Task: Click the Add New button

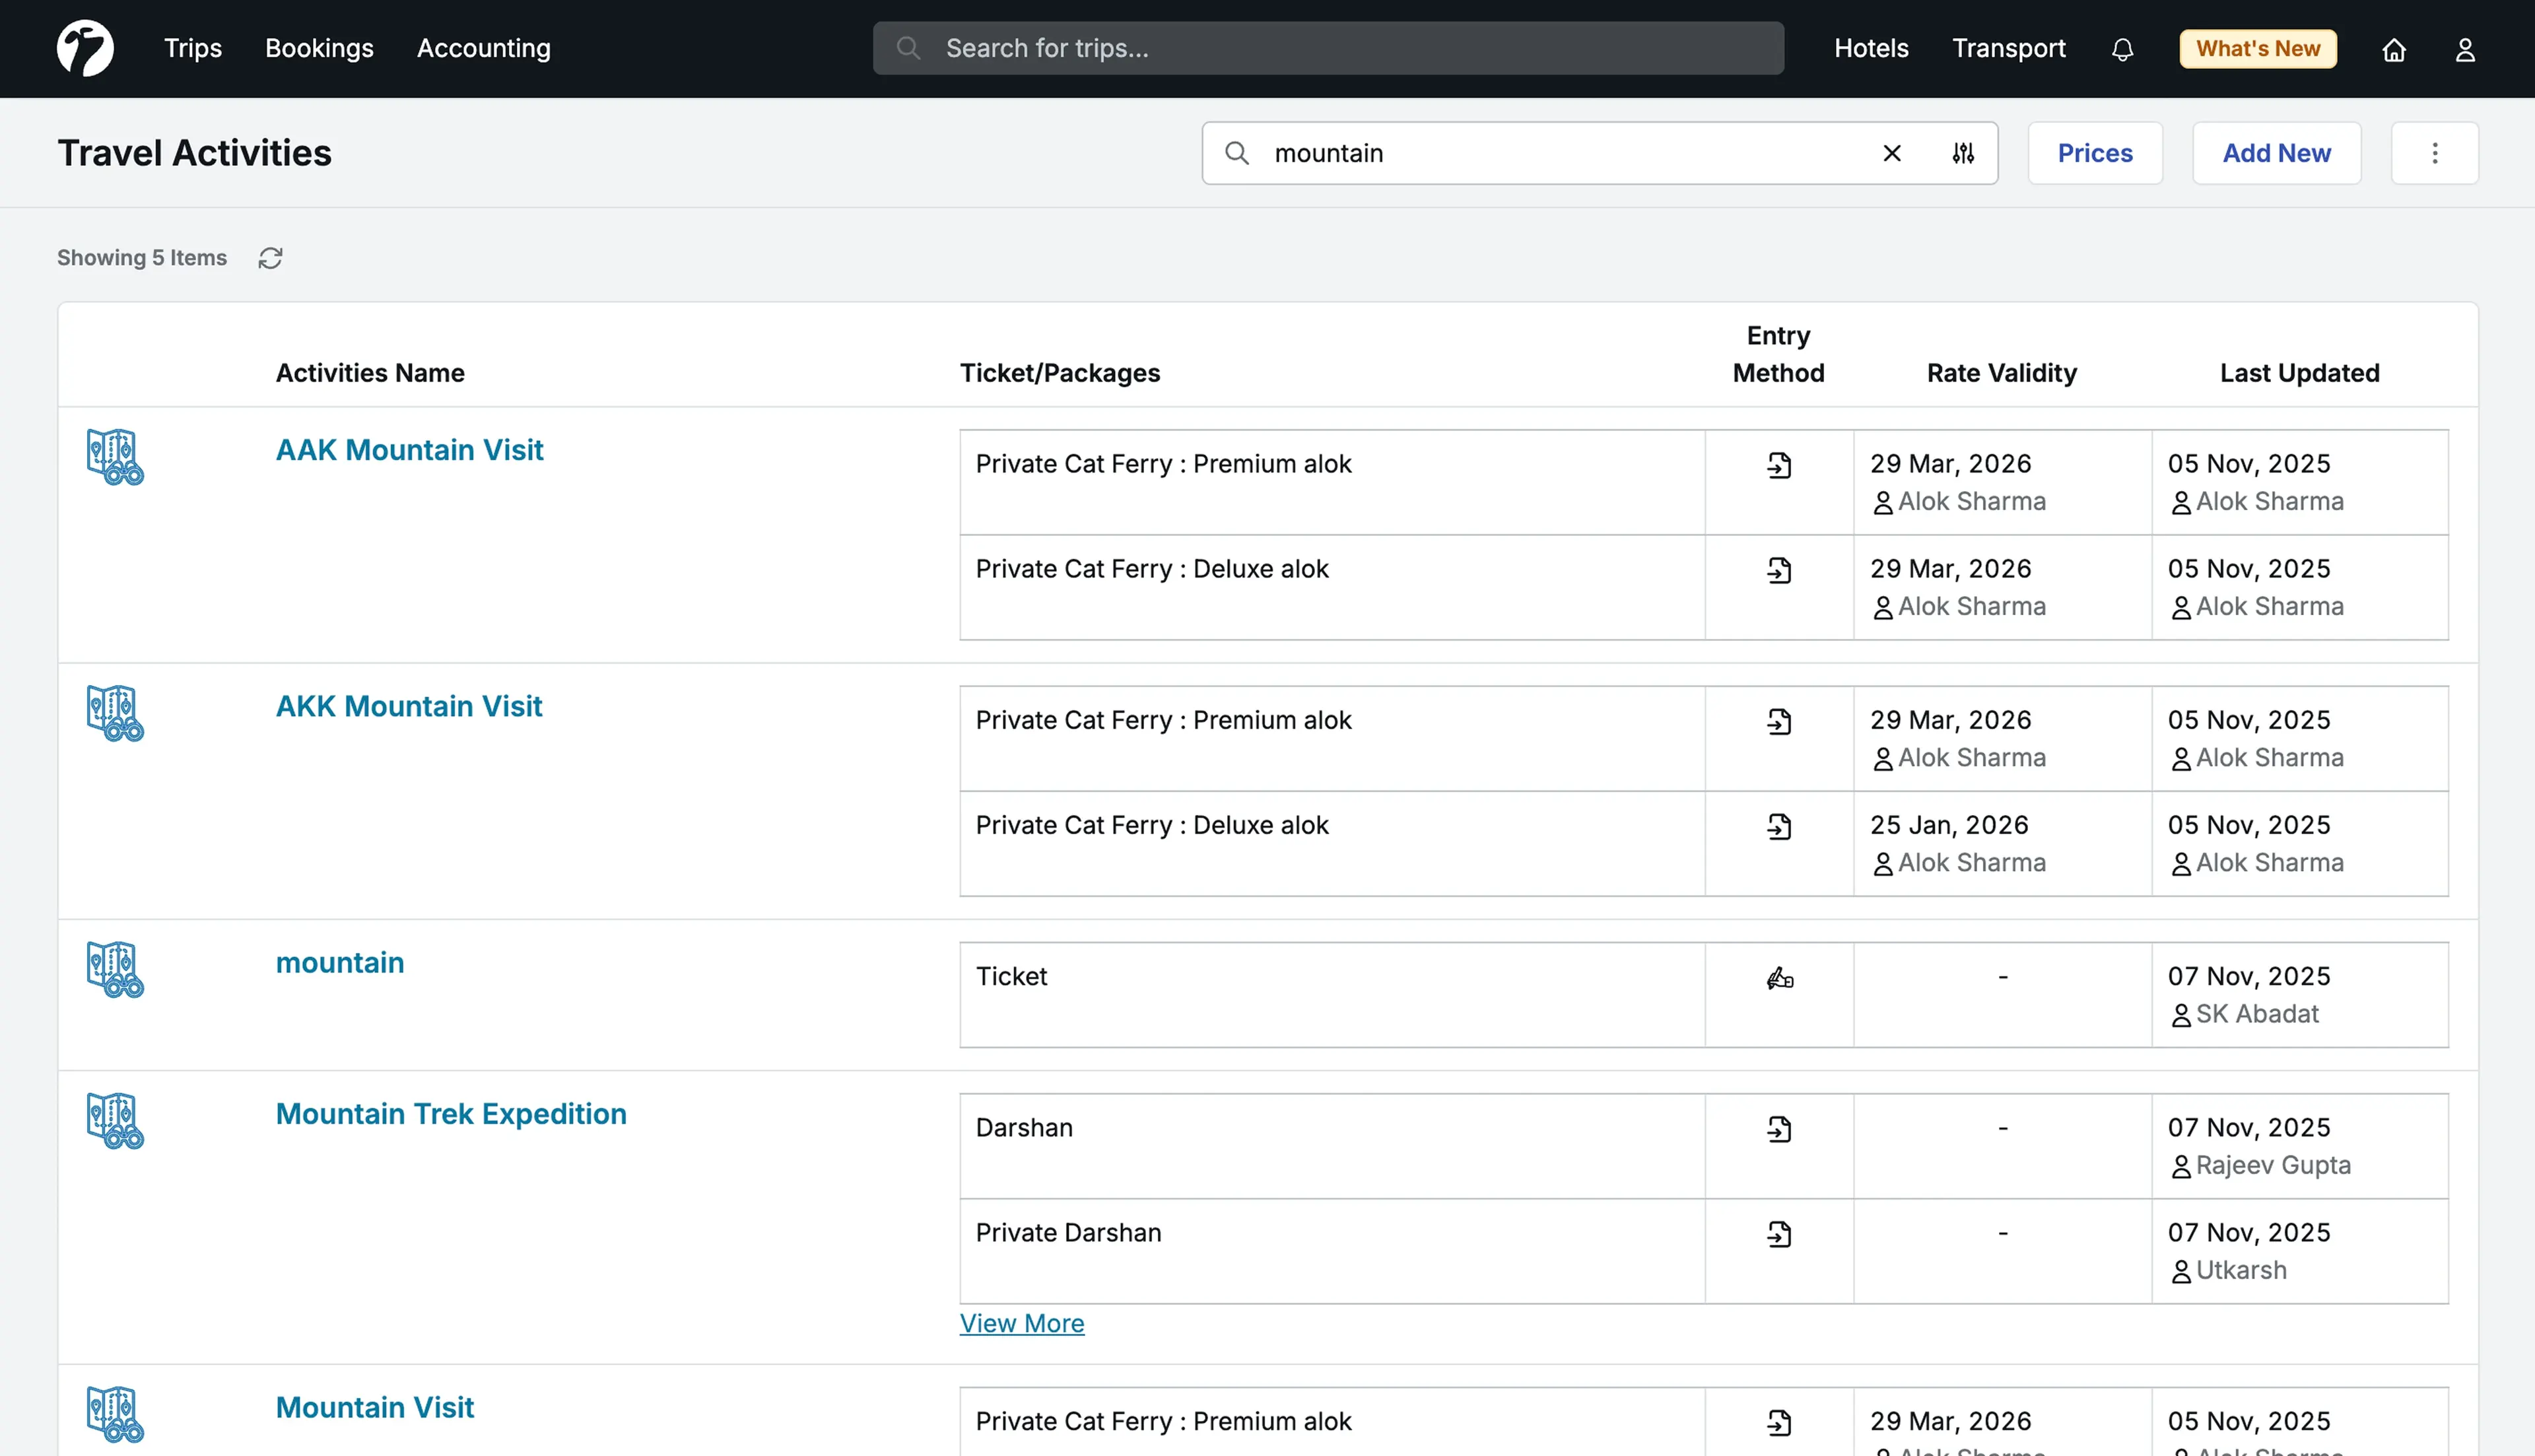Action: pos(2276,153)
